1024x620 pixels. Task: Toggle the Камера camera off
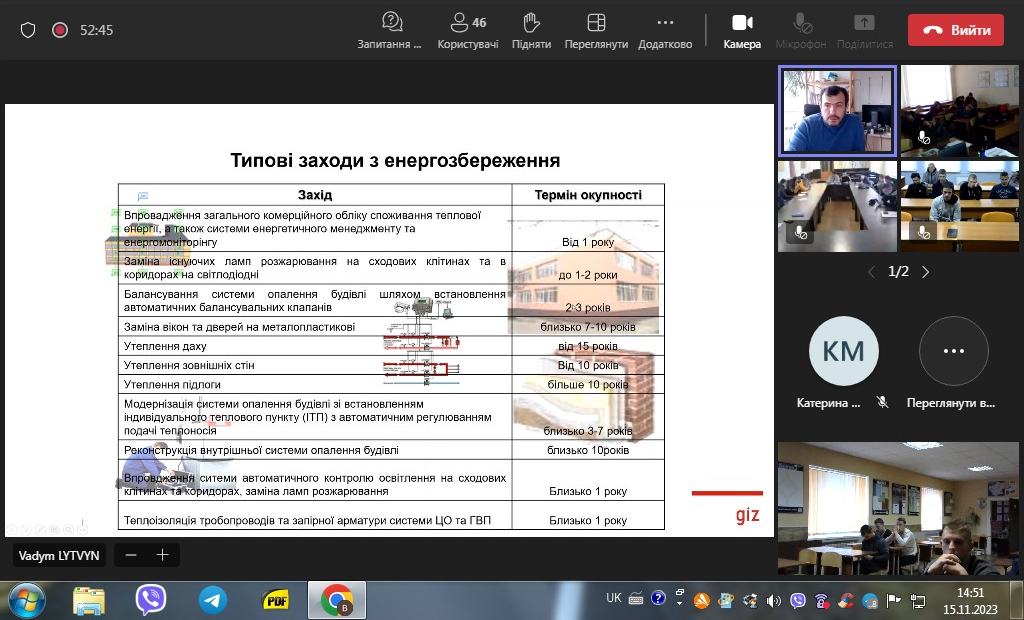tap(742, 29)
